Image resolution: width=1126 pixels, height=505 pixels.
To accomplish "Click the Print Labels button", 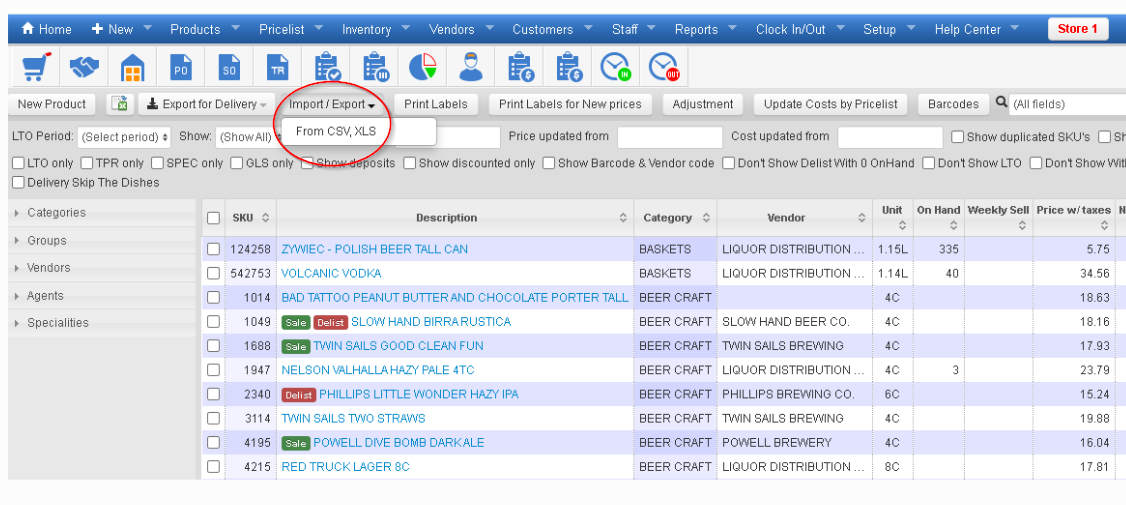I will coord(436,104).
